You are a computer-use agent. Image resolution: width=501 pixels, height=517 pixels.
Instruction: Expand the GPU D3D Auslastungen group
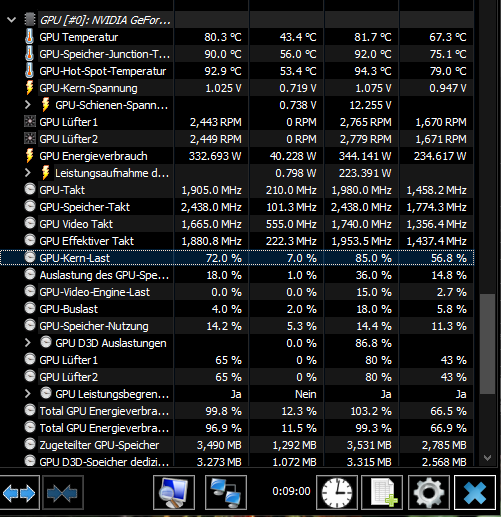pos(28,343)
